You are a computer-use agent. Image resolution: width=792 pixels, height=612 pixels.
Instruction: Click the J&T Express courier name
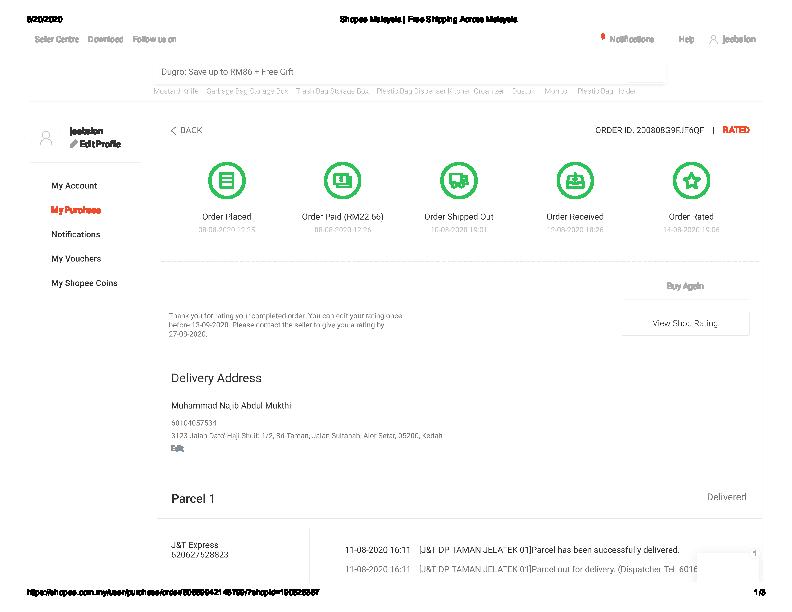click(x=194, y=545)
